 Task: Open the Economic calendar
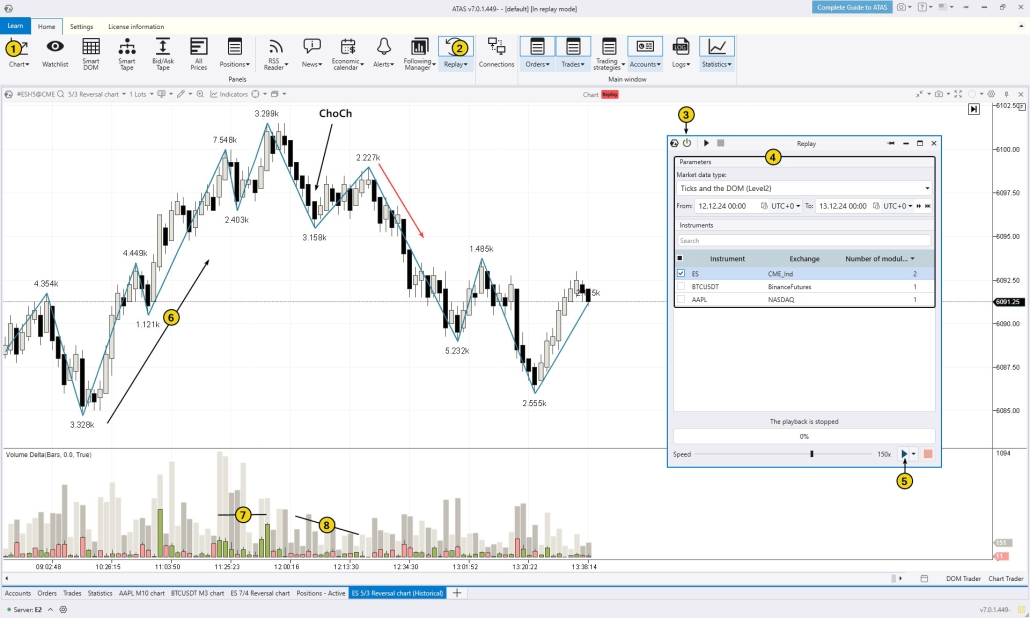[347, 55]
